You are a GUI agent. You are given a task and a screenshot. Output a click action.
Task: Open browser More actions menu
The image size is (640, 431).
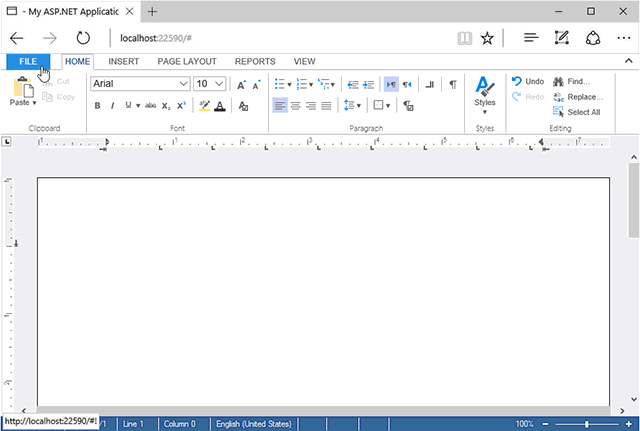(624, 38)
